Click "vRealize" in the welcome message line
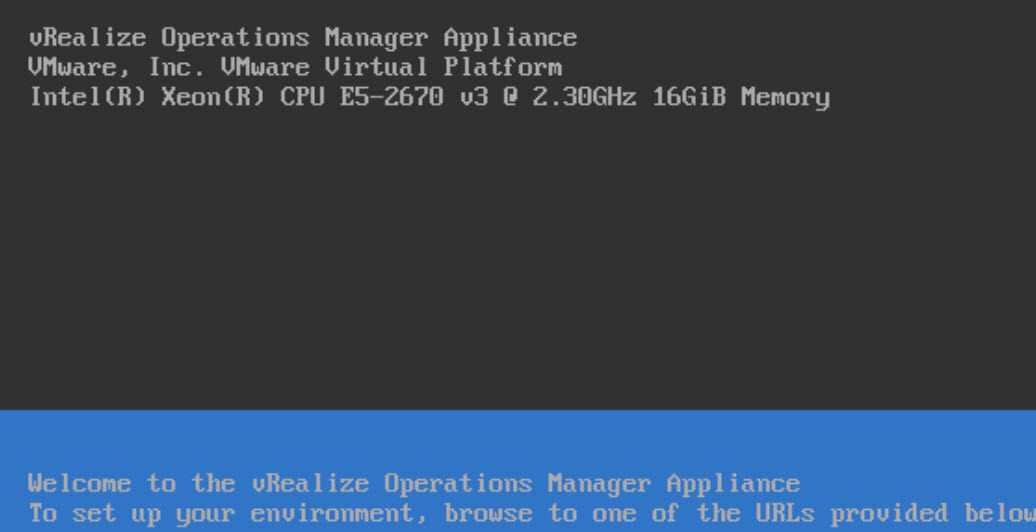Image resolution: width=1036 pixels, height=532 pixels. coord(310,484)
